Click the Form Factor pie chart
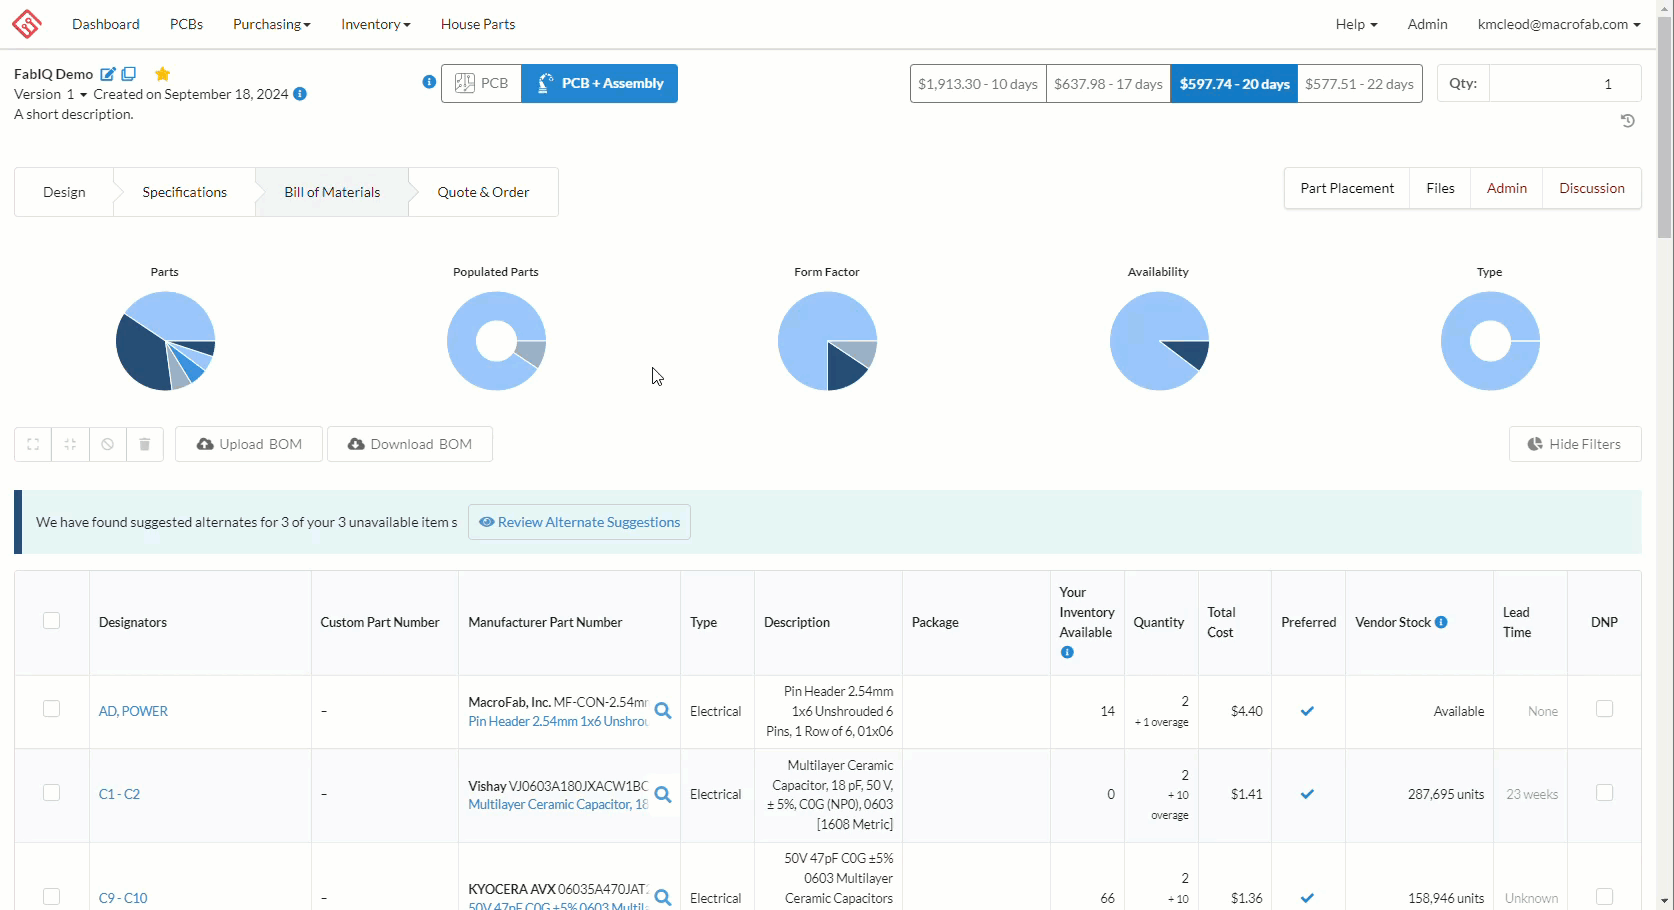The width and height of the screenshot is (1674, 910). coord(827,341)
